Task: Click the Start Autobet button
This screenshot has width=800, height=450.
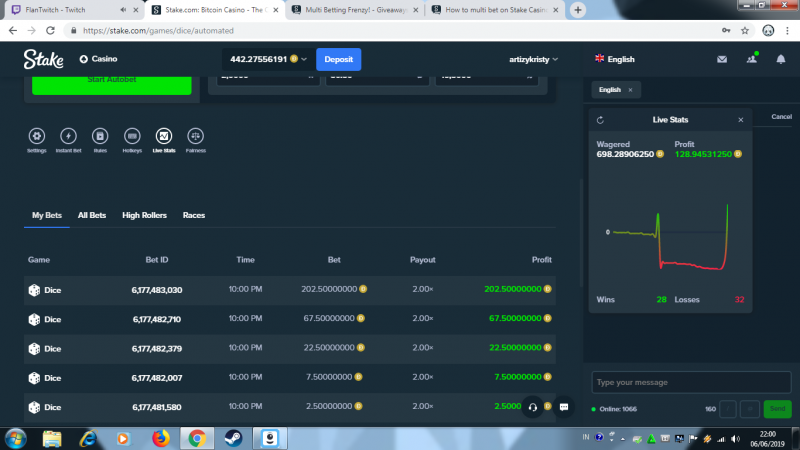Action: 112,84
